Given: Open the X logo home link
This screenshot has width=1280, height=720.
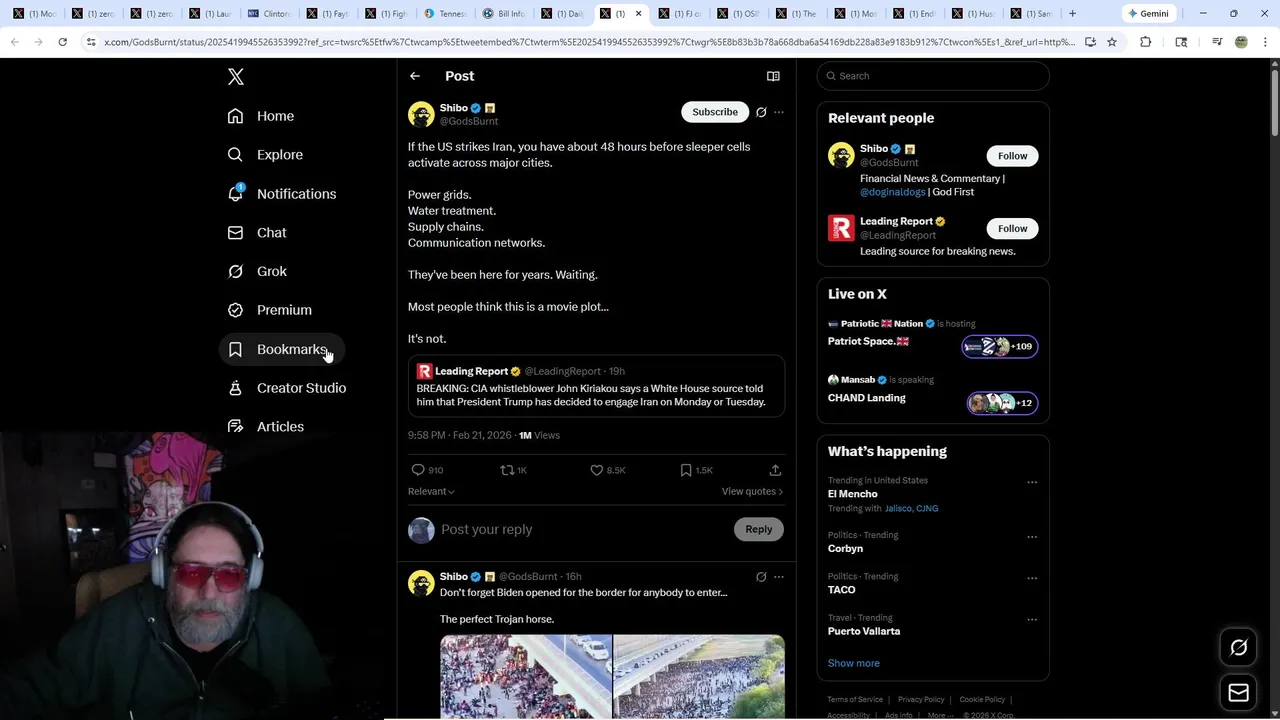Looking at the screenshot, I should pyautogui.click(x=235, y=76).
